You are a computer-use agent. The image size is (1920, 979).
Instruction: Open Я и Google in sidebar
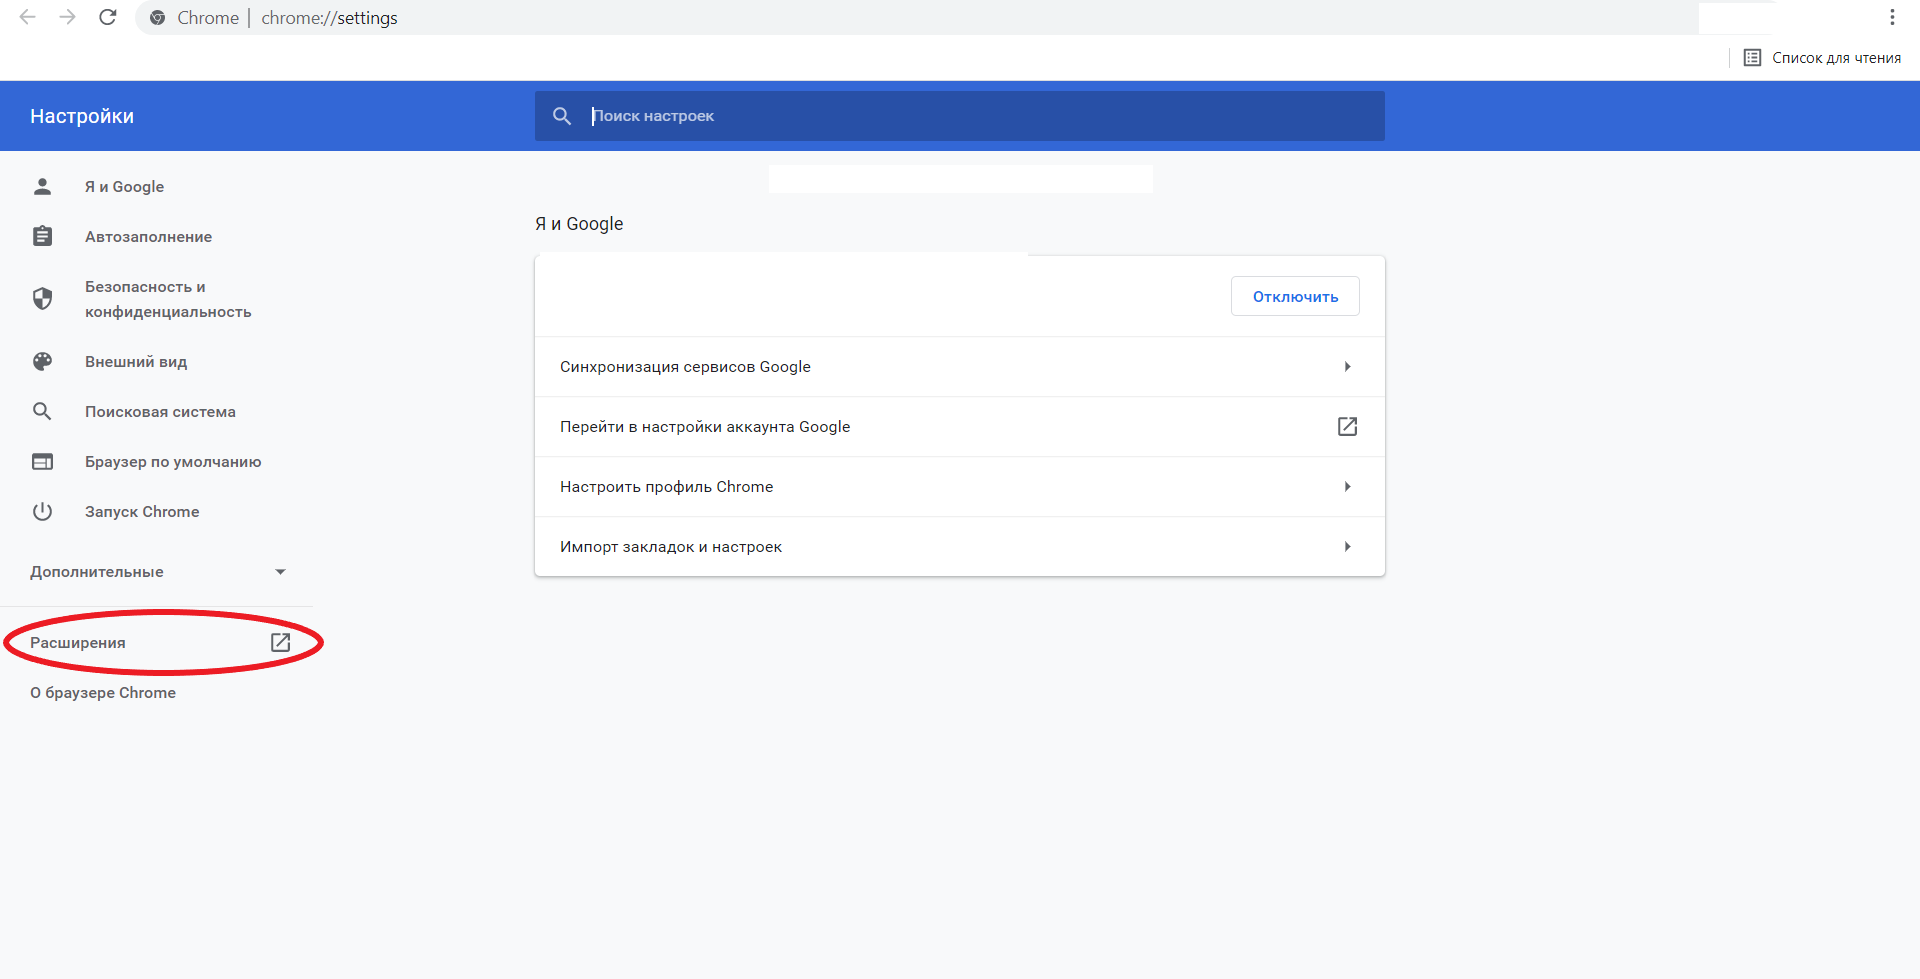point(124,186)
